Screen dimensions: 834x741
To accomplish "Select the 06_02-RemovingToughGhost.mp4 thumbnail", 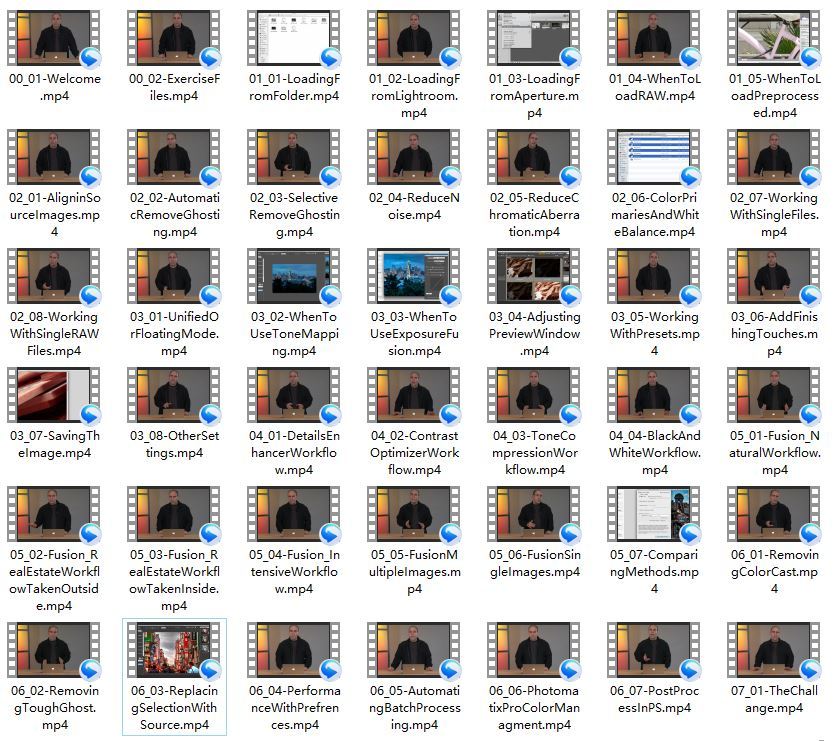I will click(54, 651).
